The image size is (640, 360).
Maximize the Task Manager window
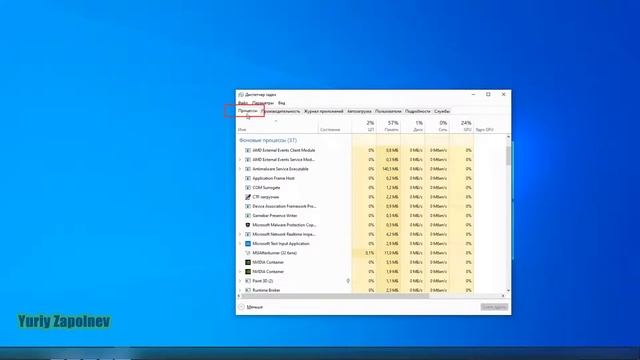click(488, 94)
